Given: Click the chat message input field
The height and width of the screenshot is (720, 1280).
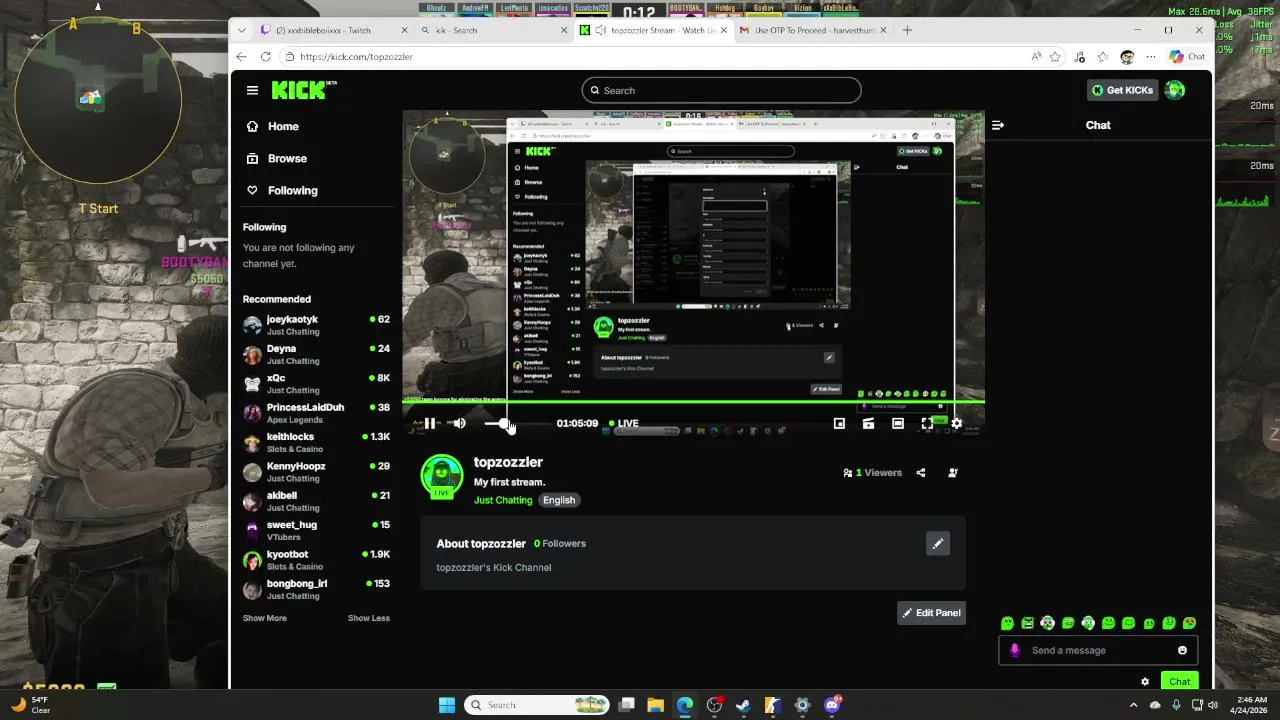Looking at the screenshot, I should click(x=1098, y=650).
